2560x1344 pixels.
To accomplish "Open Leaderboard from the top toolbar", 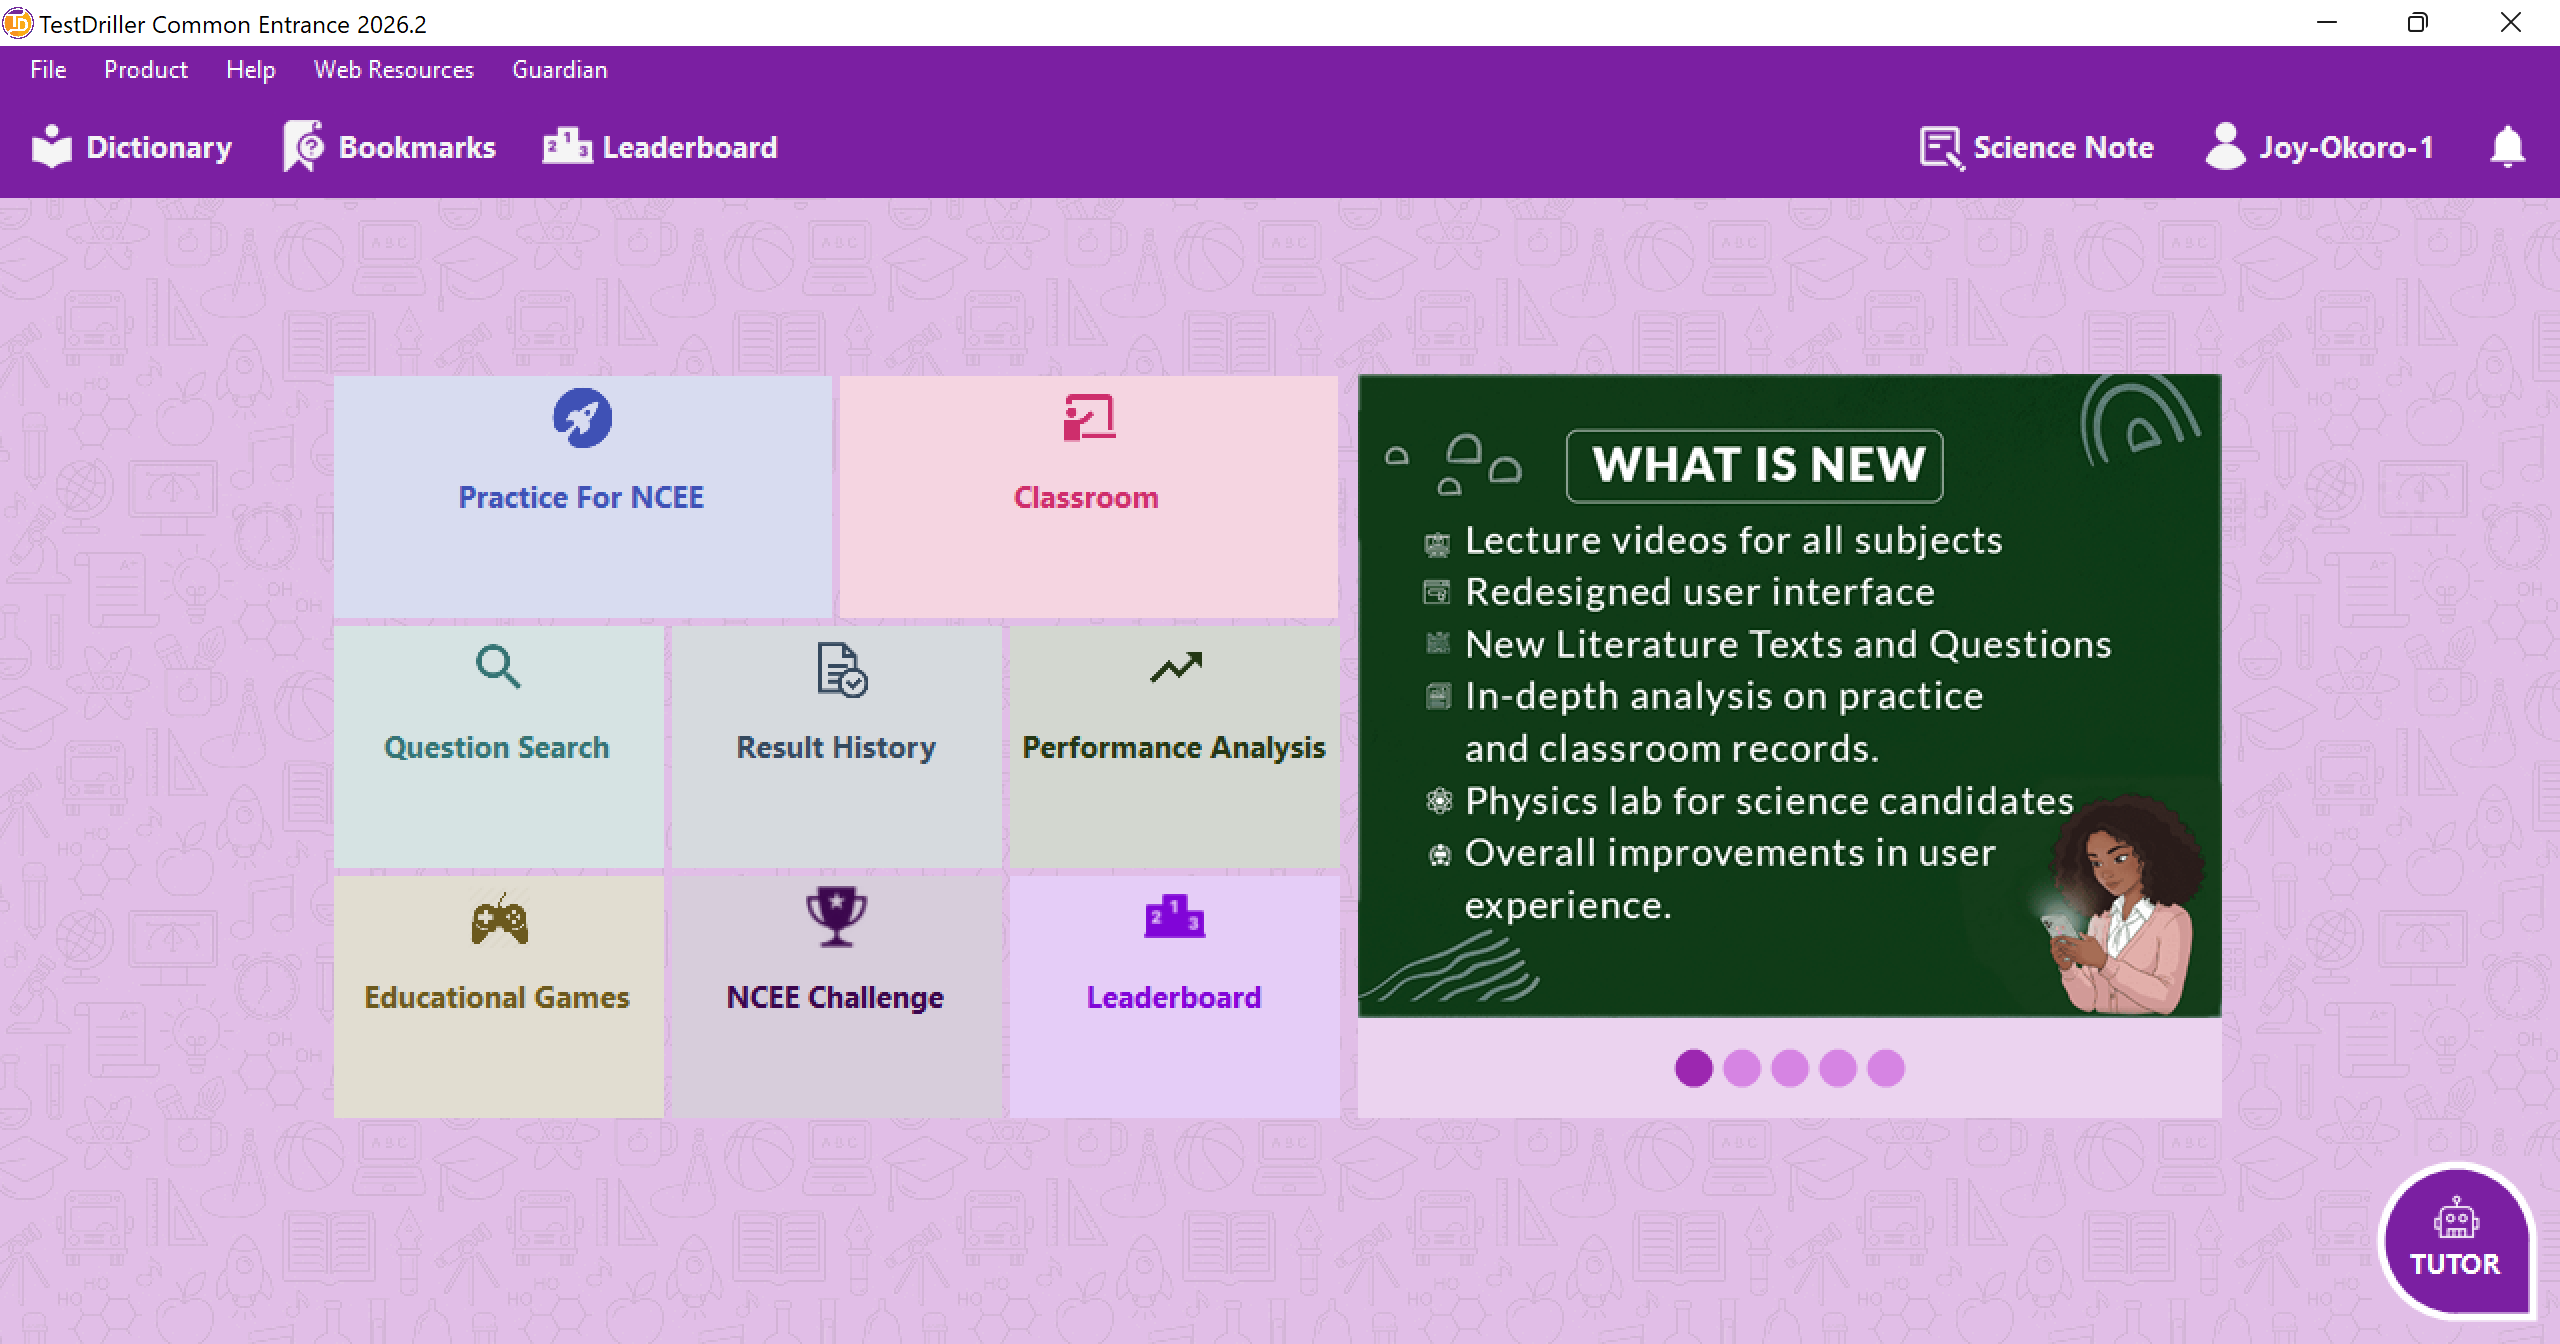I will pyautogui.click(x=660, y=148).
